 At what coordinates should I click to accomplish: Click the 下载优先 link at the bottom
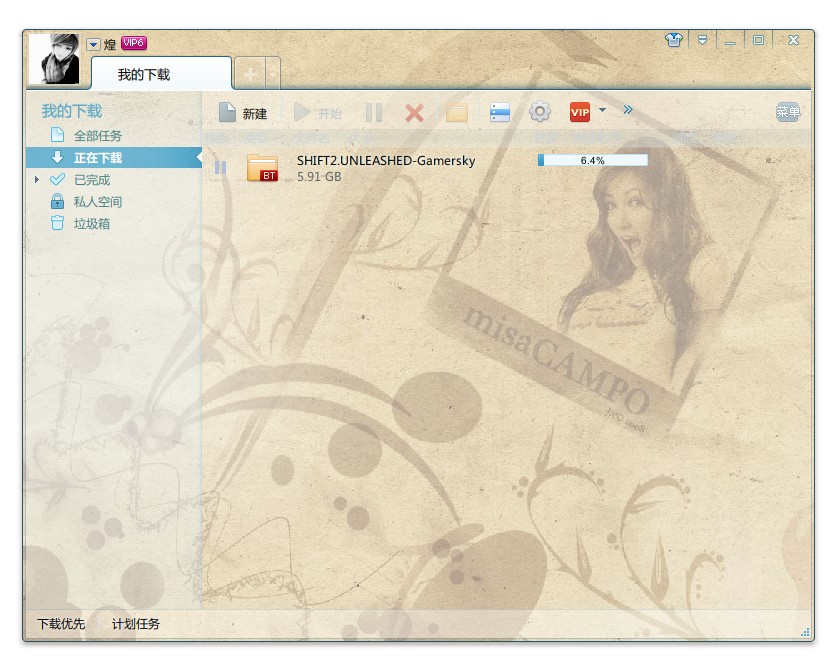pyautogui.click(x=61, y=624)
